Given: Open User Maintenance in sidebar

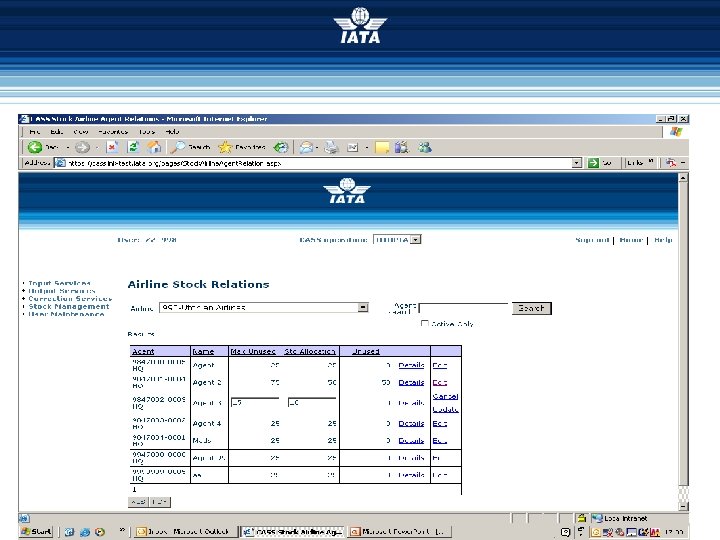Looking at the screenshot, I should click(67, 314).
